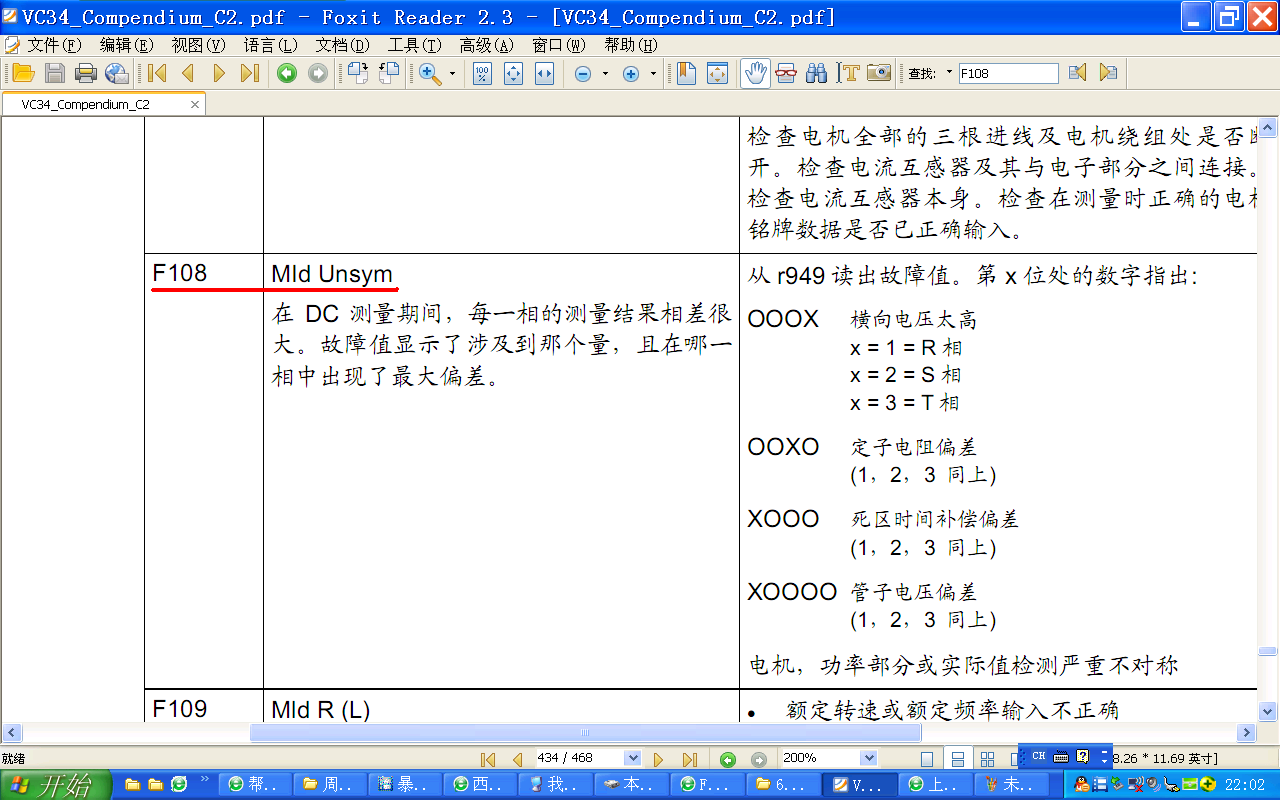Go to next page via top toolbar

point(219,73)
